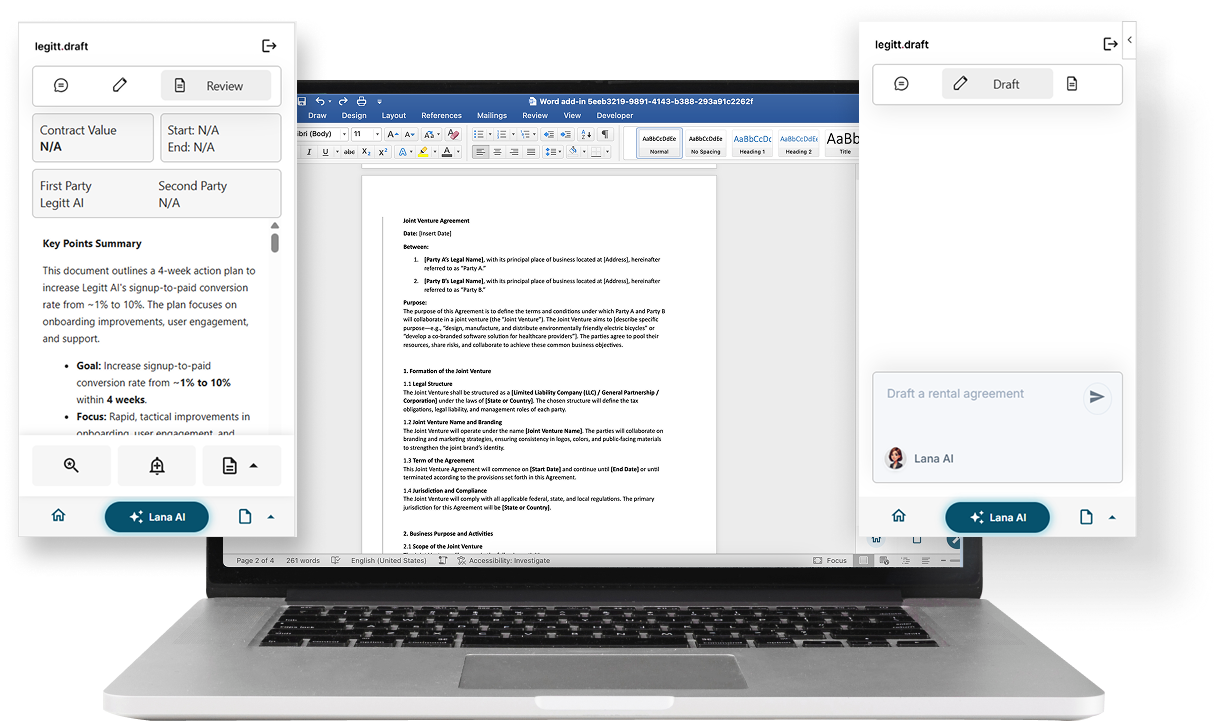This screenshot has width=1218, height=721.
Task: Expand the caret beside right footer page icon
Action: click(x=1112, y=517)
